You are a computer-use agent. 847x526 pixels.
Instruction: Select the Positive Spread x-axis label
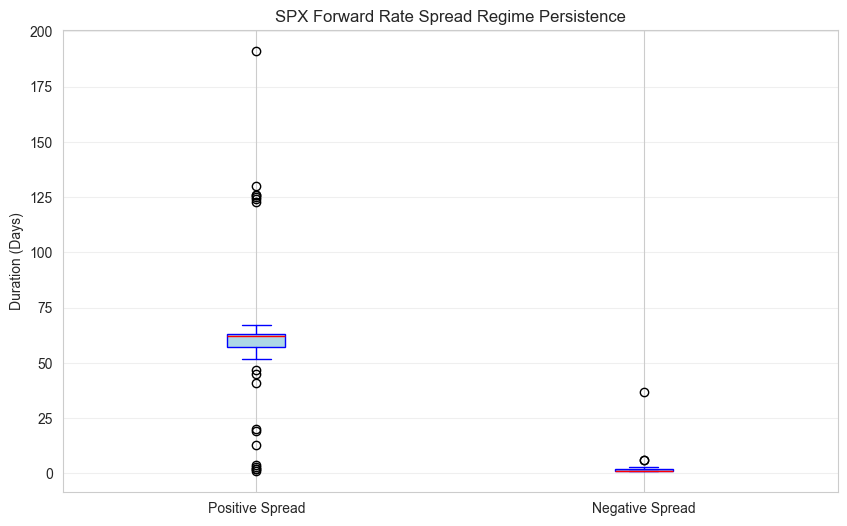click(x=257, y=508)
